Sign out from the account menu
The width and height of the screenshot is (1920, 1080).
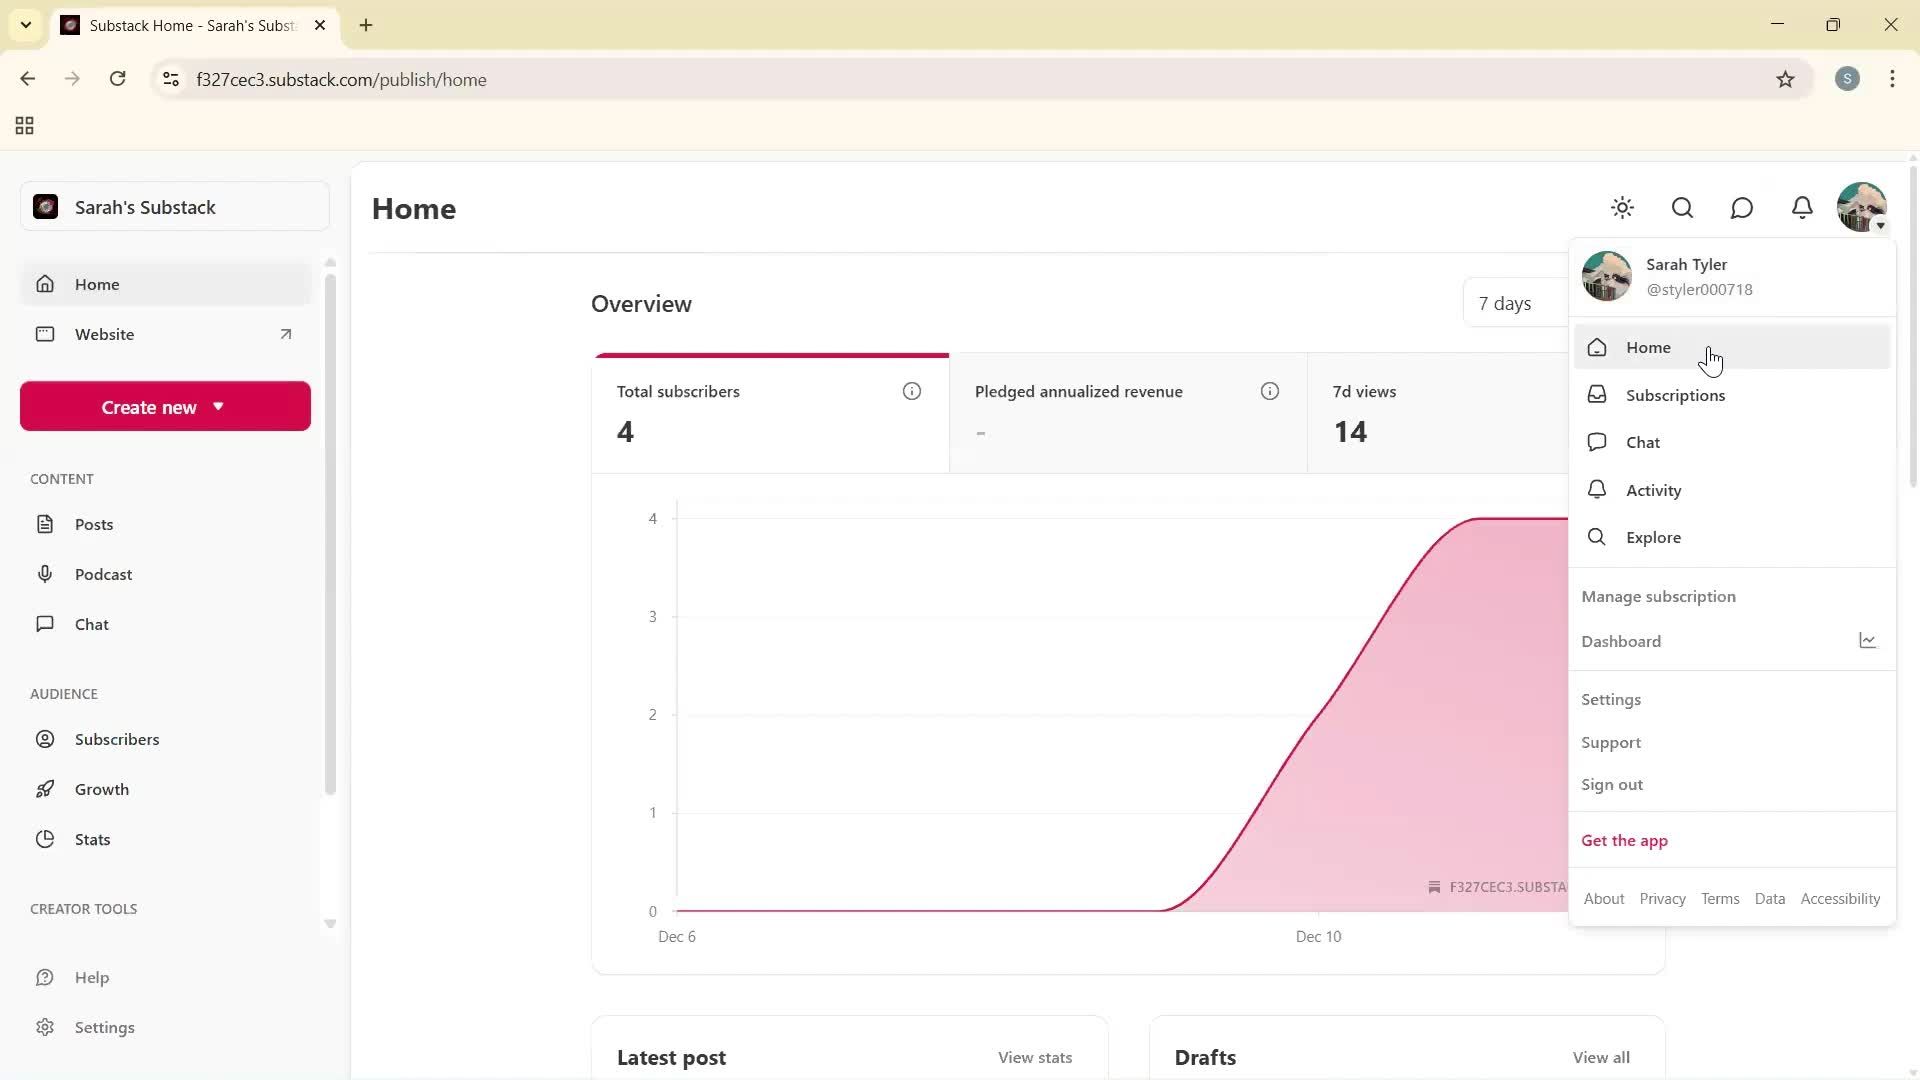(1612, 784)
